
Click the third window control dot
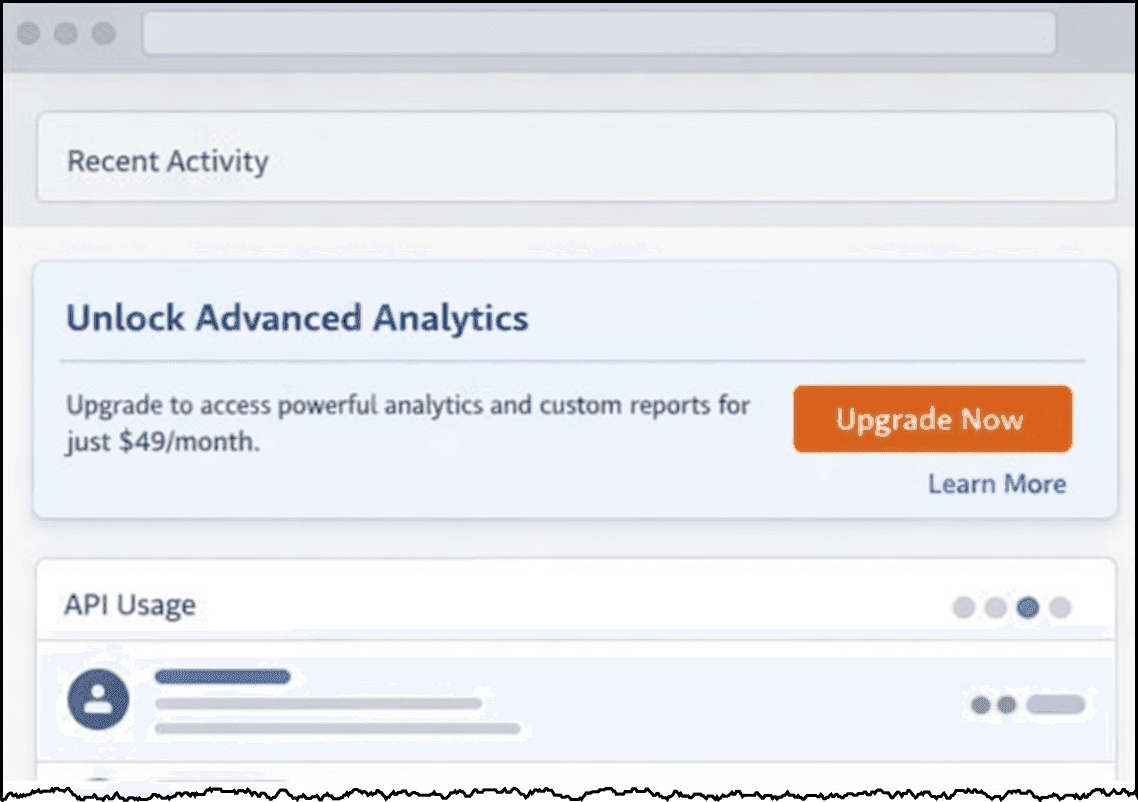tap(103, 34)
